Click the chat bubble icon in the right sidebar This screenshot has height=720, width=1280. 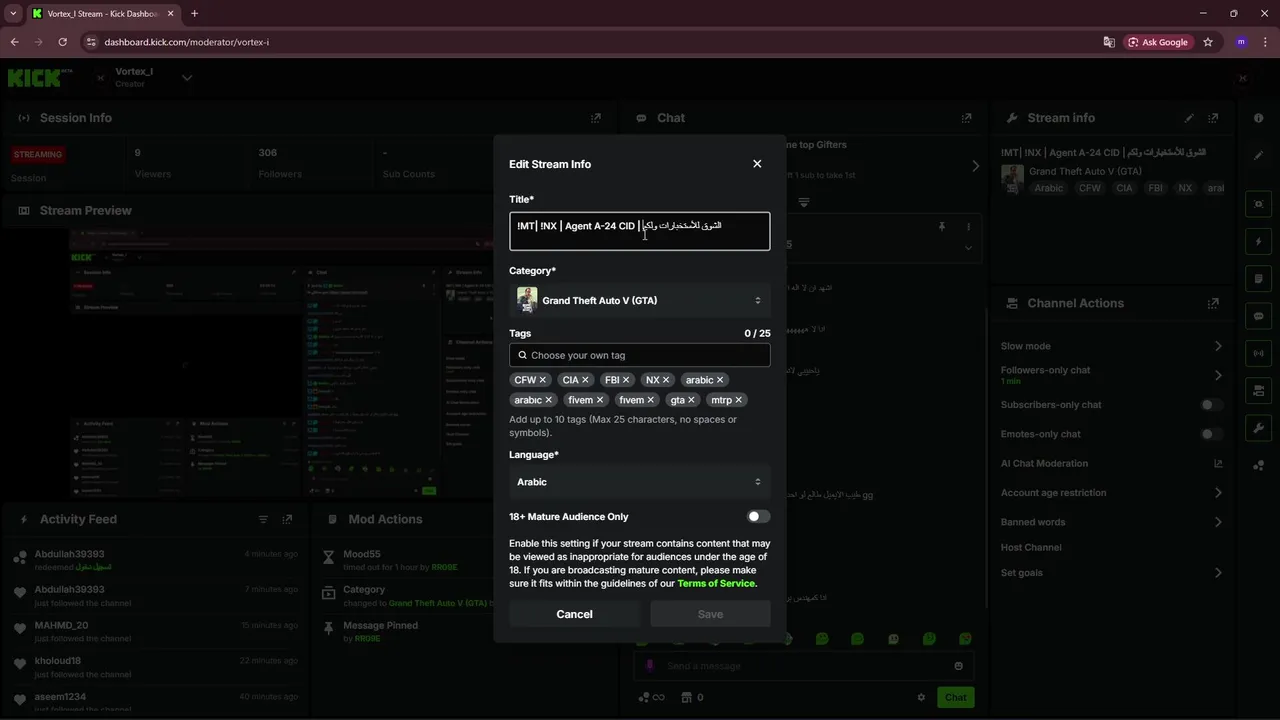tap(1258, 316)
